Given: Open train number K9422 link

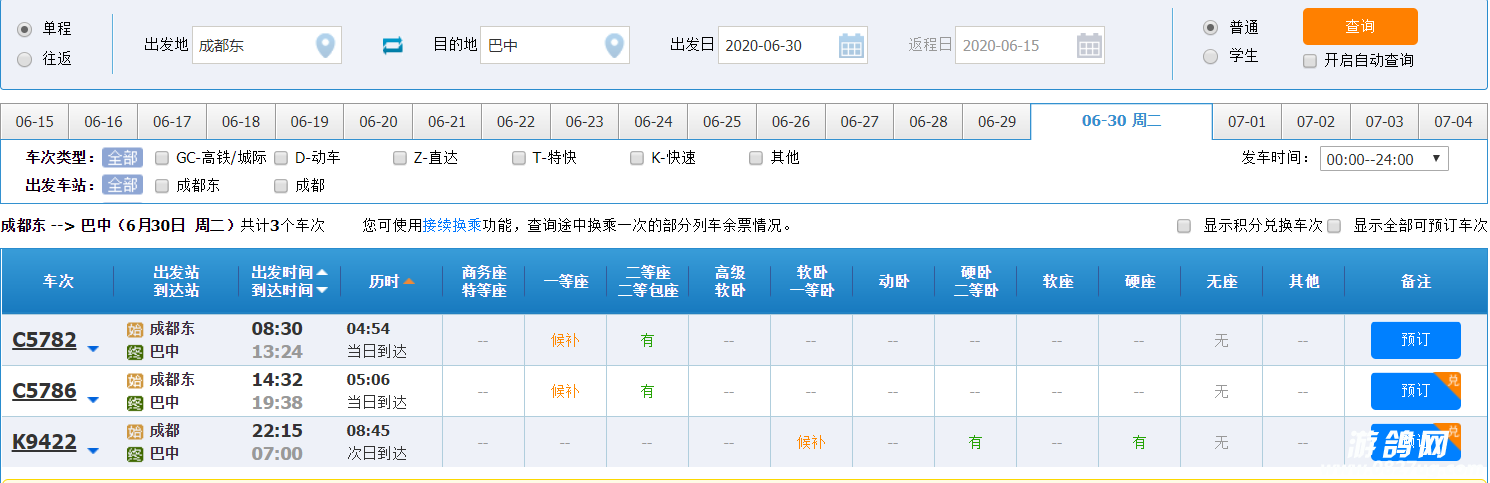Looking at the screenshot, I should point(44,442).
